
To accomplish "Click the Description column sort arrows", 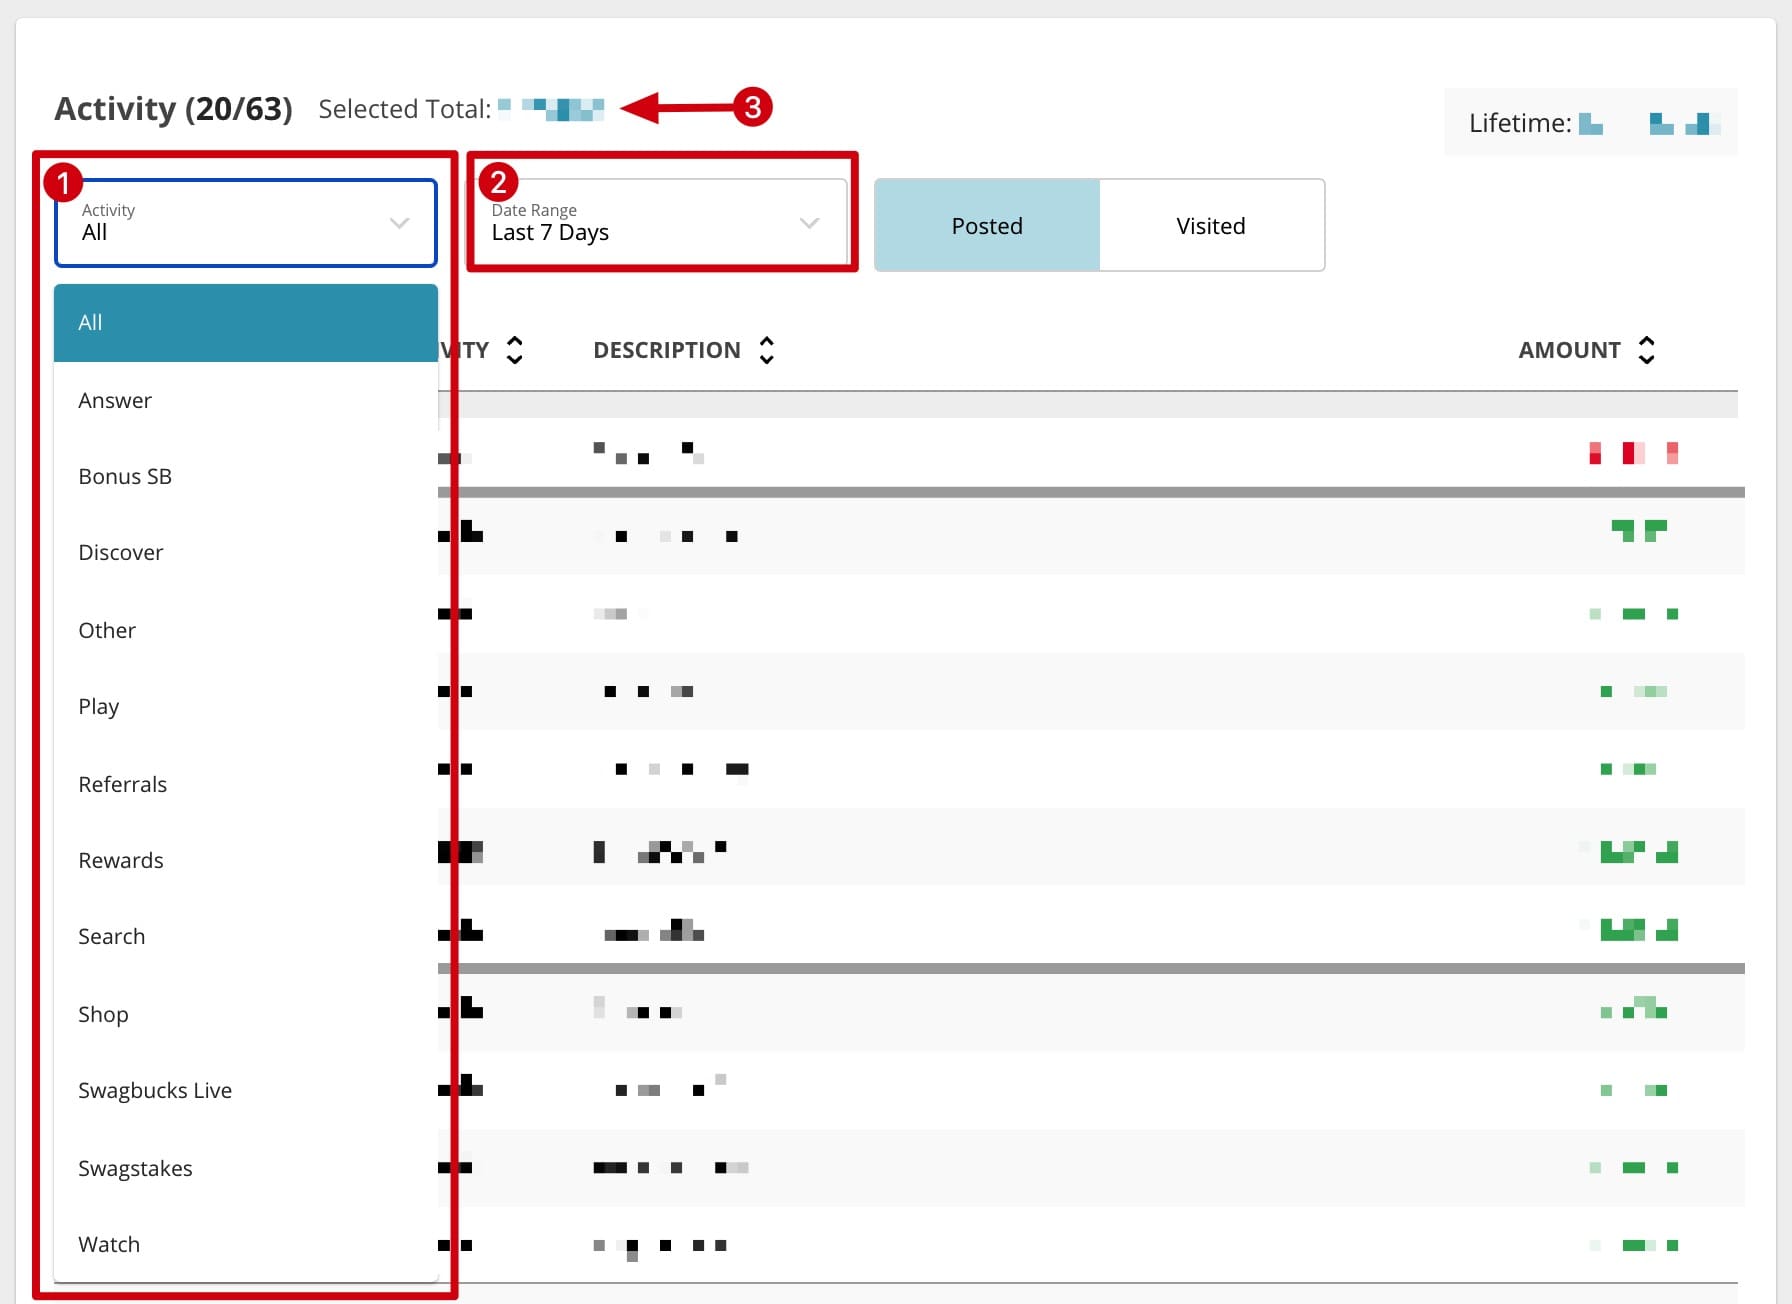I will tap(766, 350).
